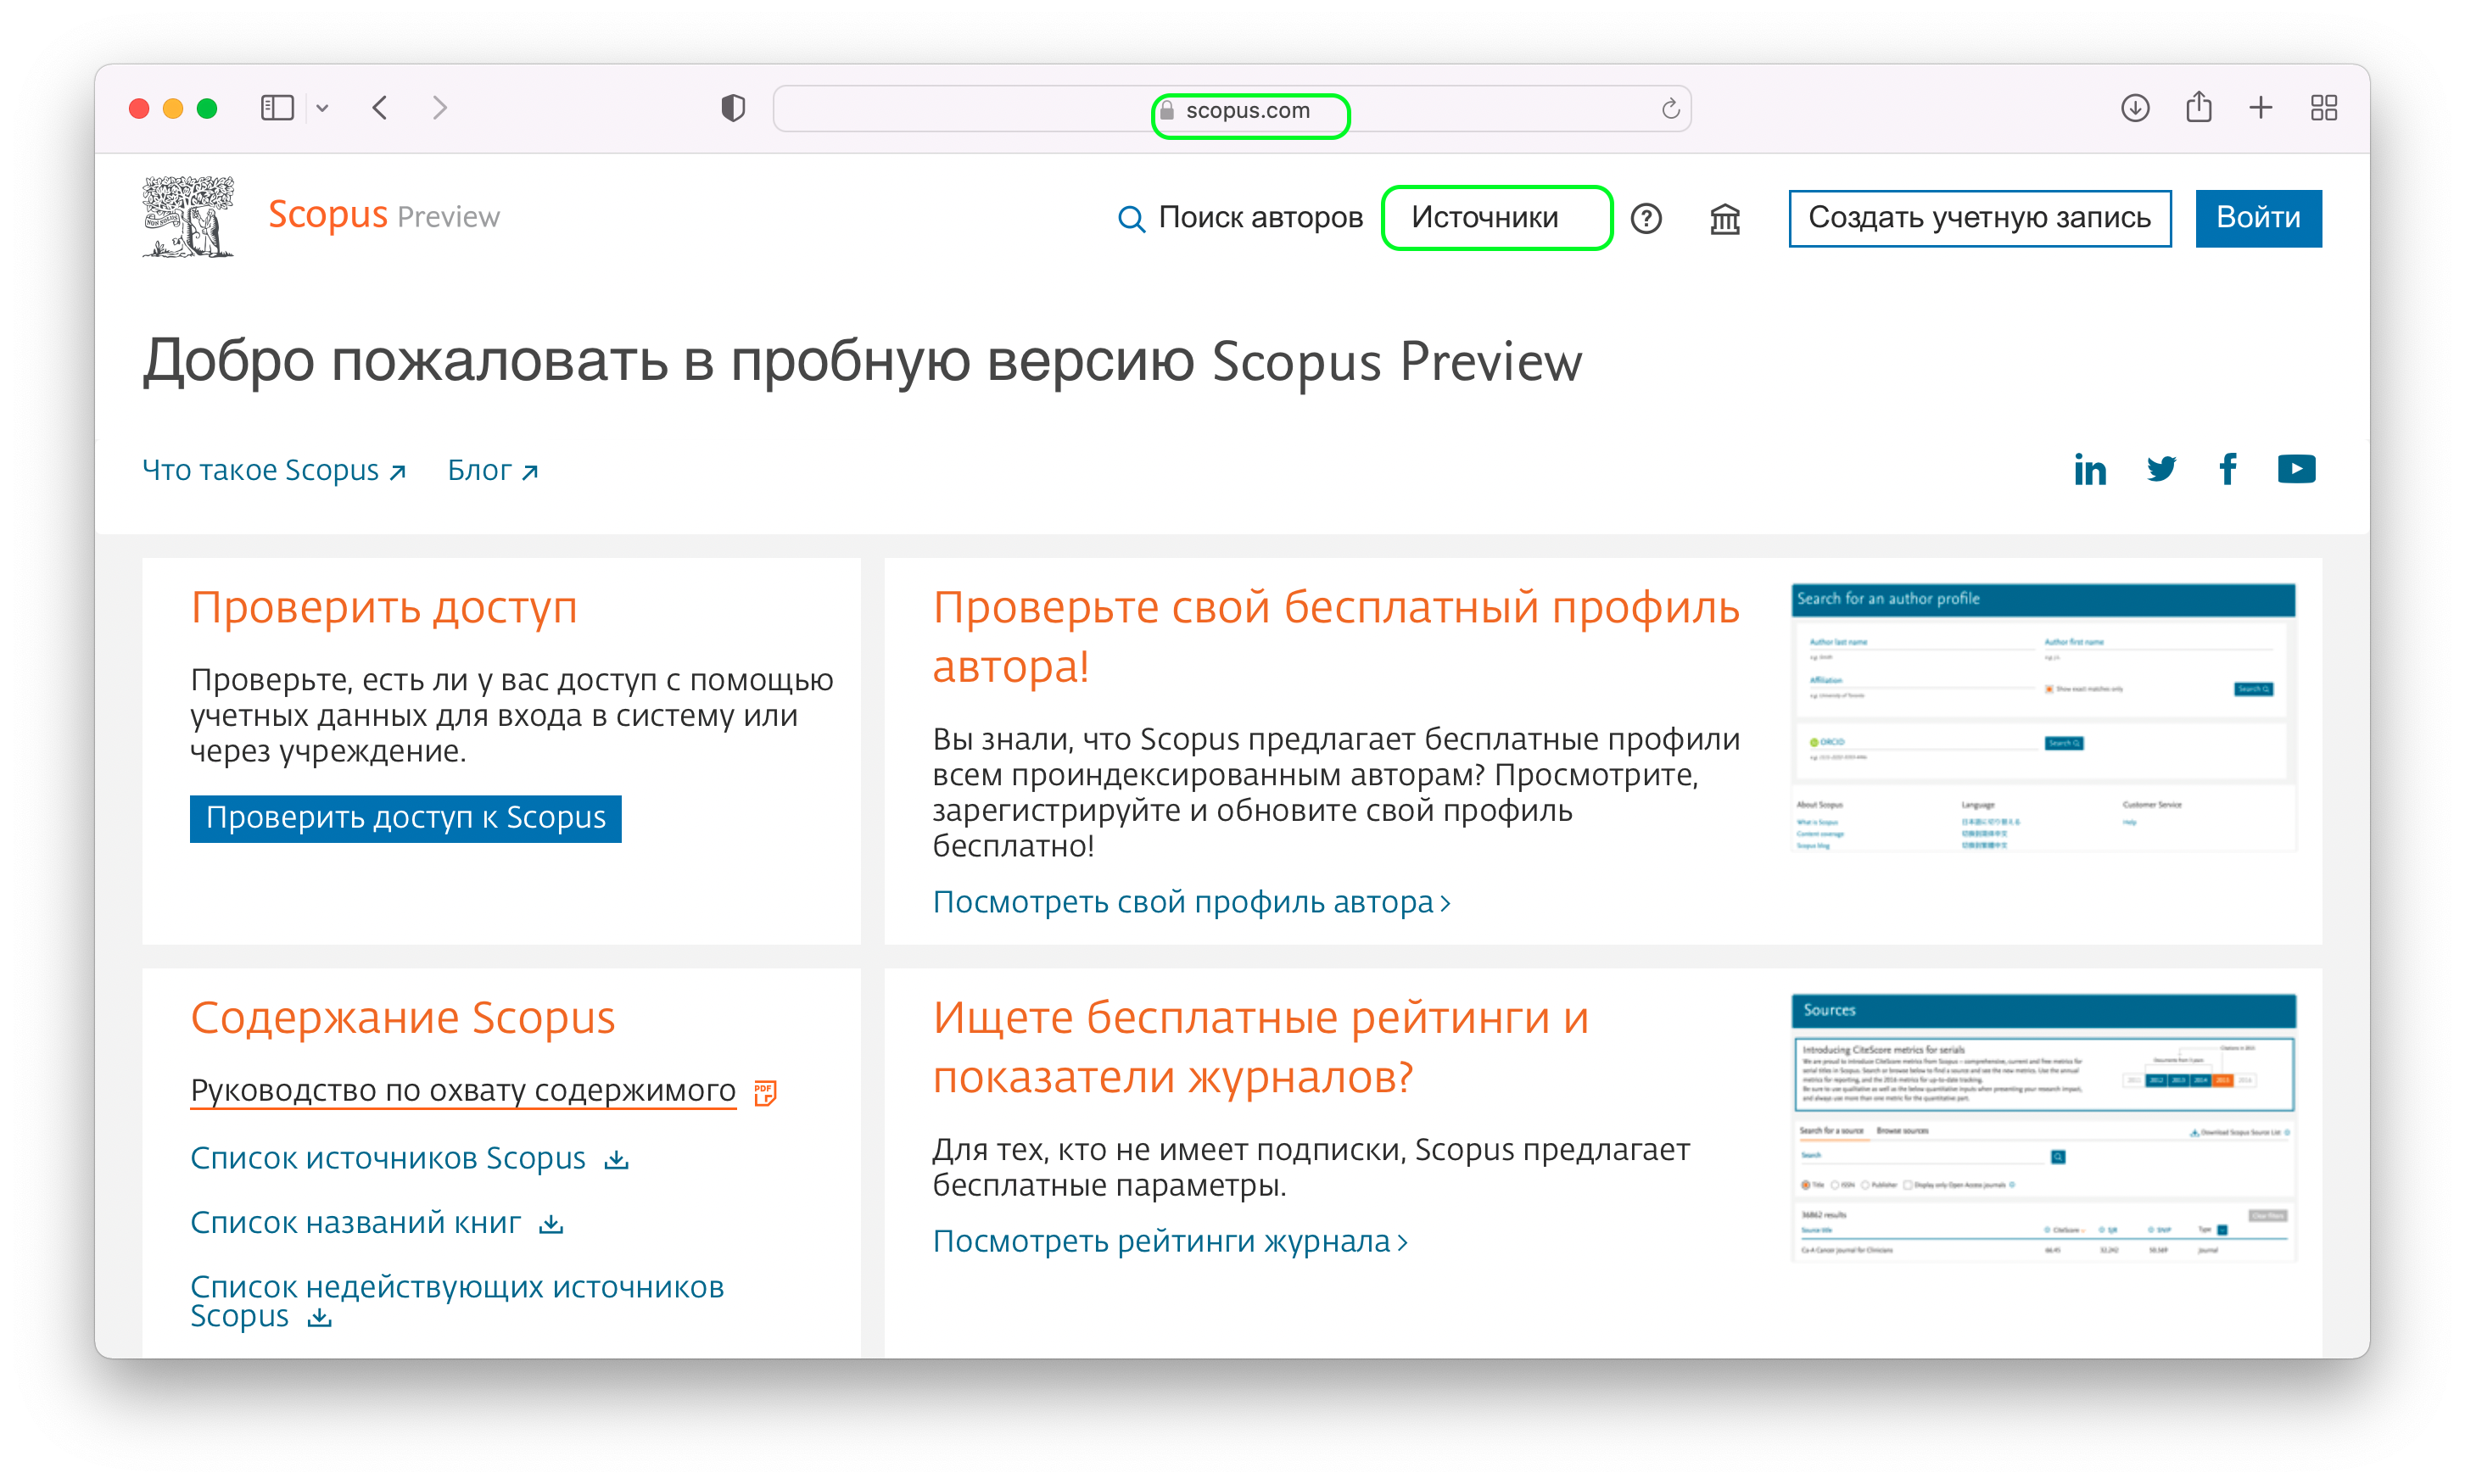Viewport: 2465px width, 1484px height.
Task: Click the Войти sign-in button
Action: click(2258, 218)
